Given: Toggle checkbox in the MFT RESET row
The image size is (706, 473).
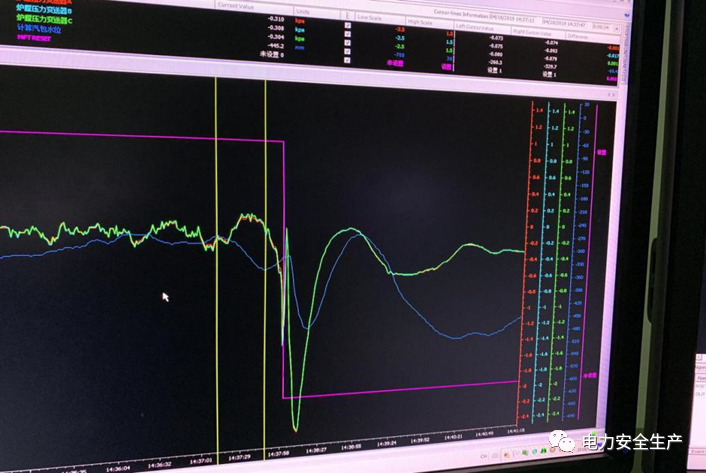Looking at the screenshot, I should click(346, 58).
